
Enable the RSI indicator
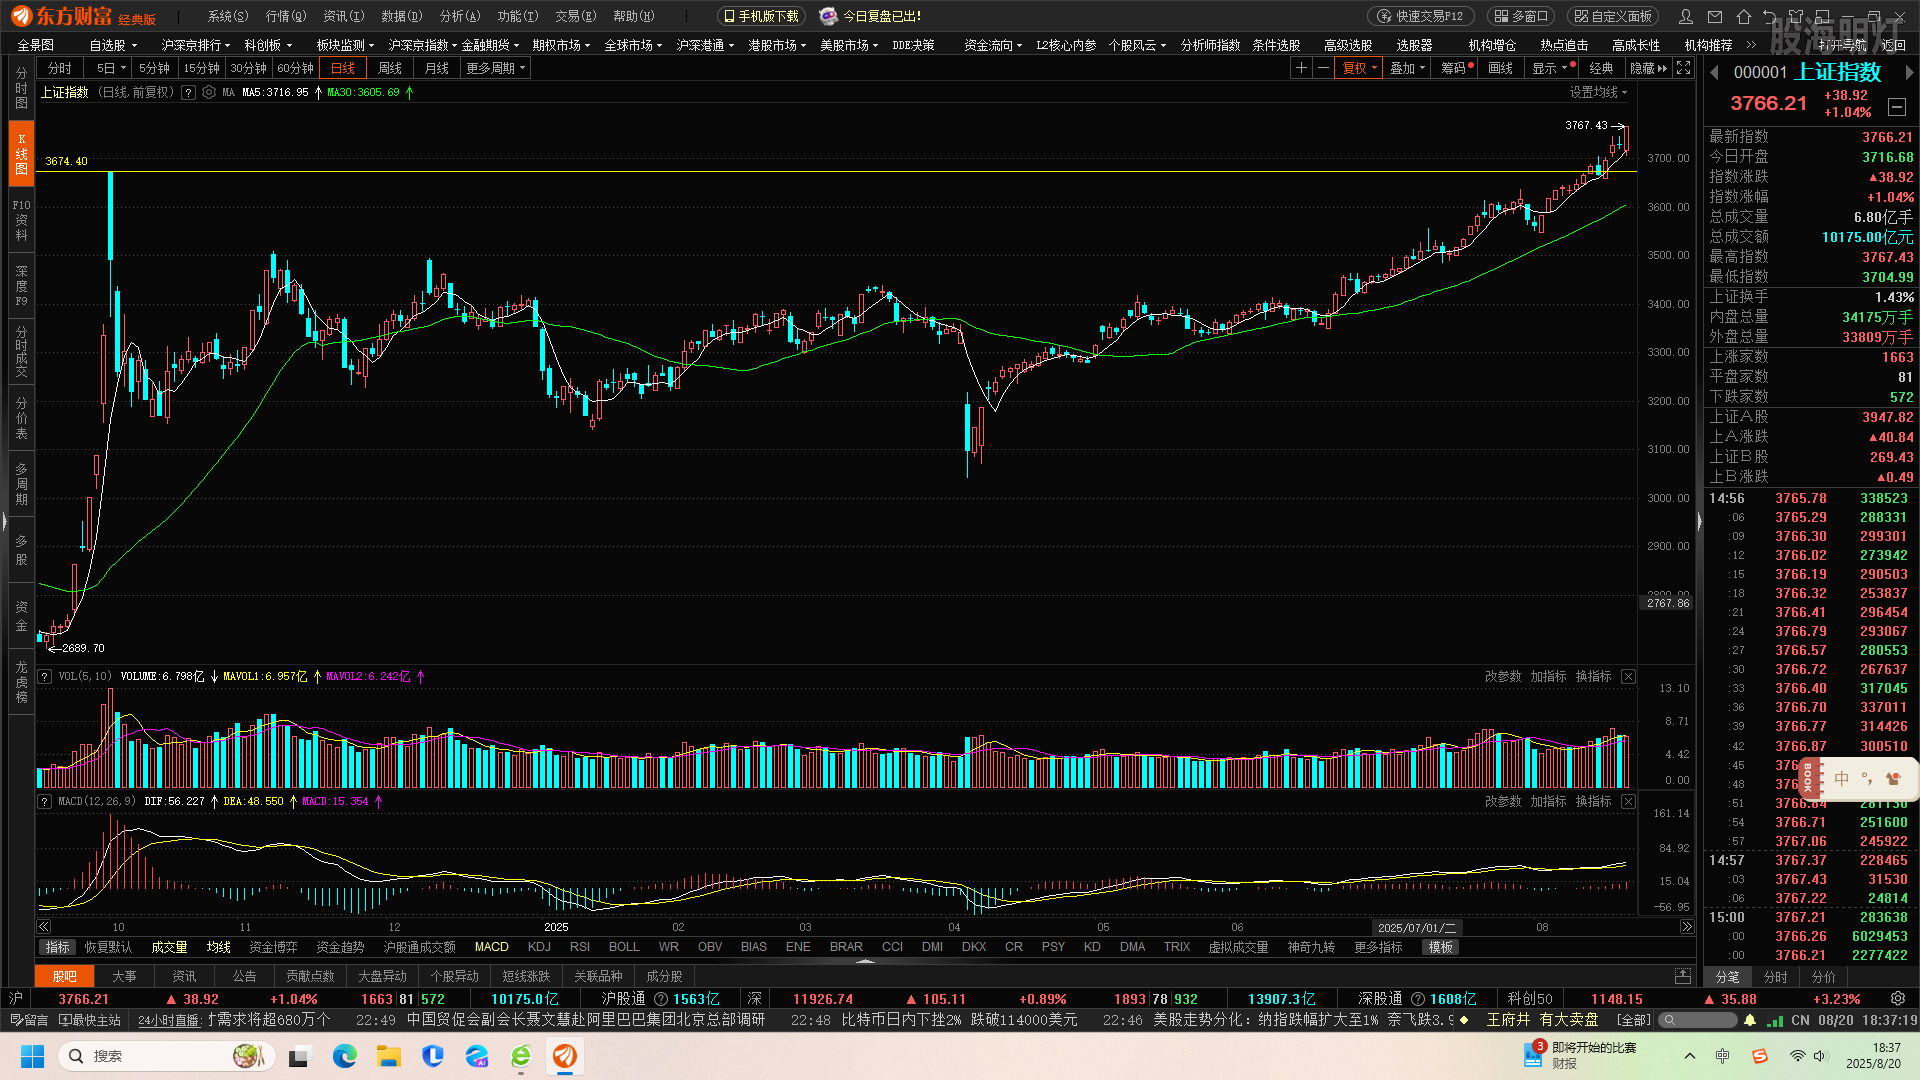coord(580,947)
